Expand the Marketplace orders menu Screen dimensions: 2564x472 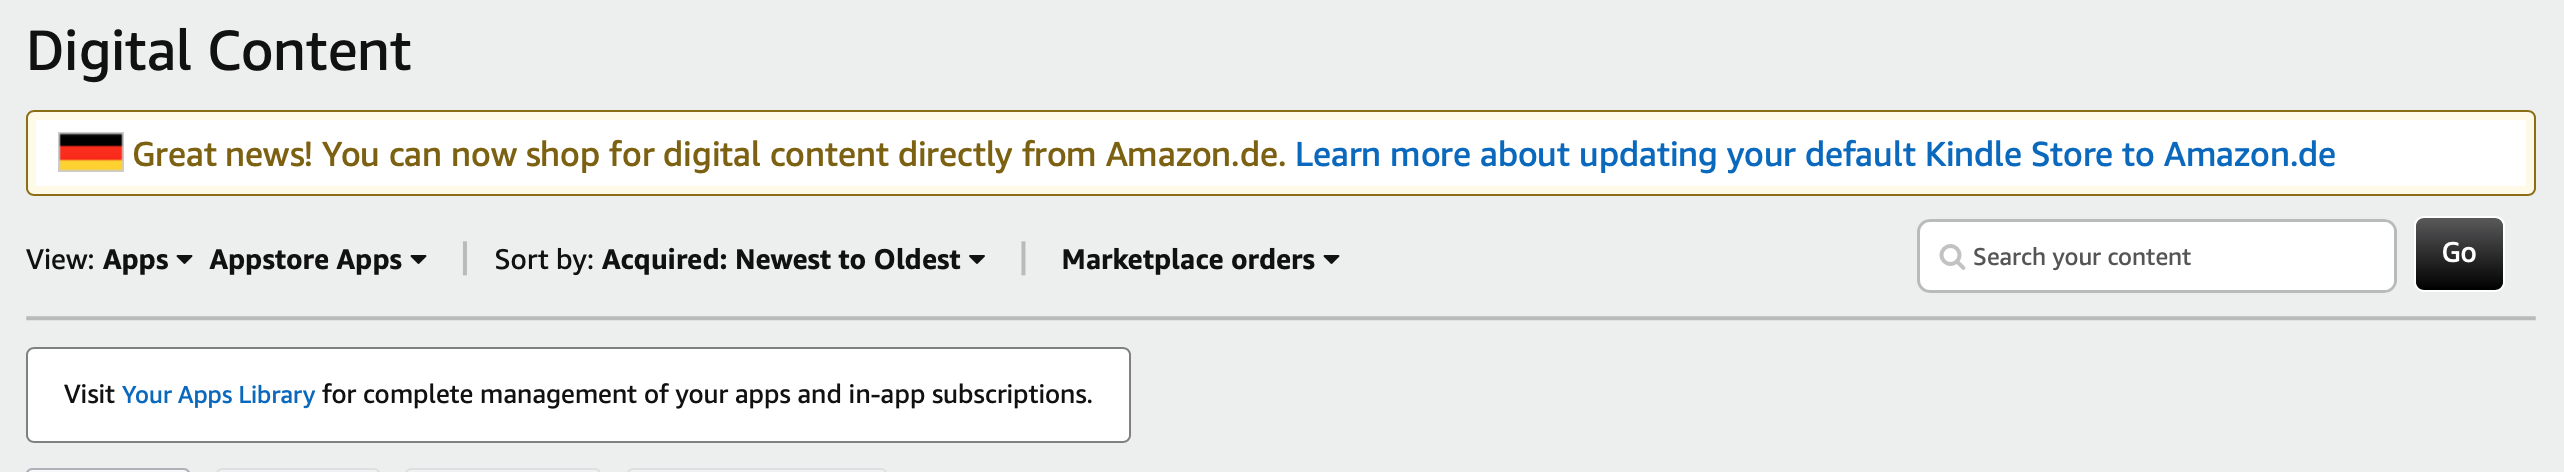pyautogui.click(x=1188, y=260)
